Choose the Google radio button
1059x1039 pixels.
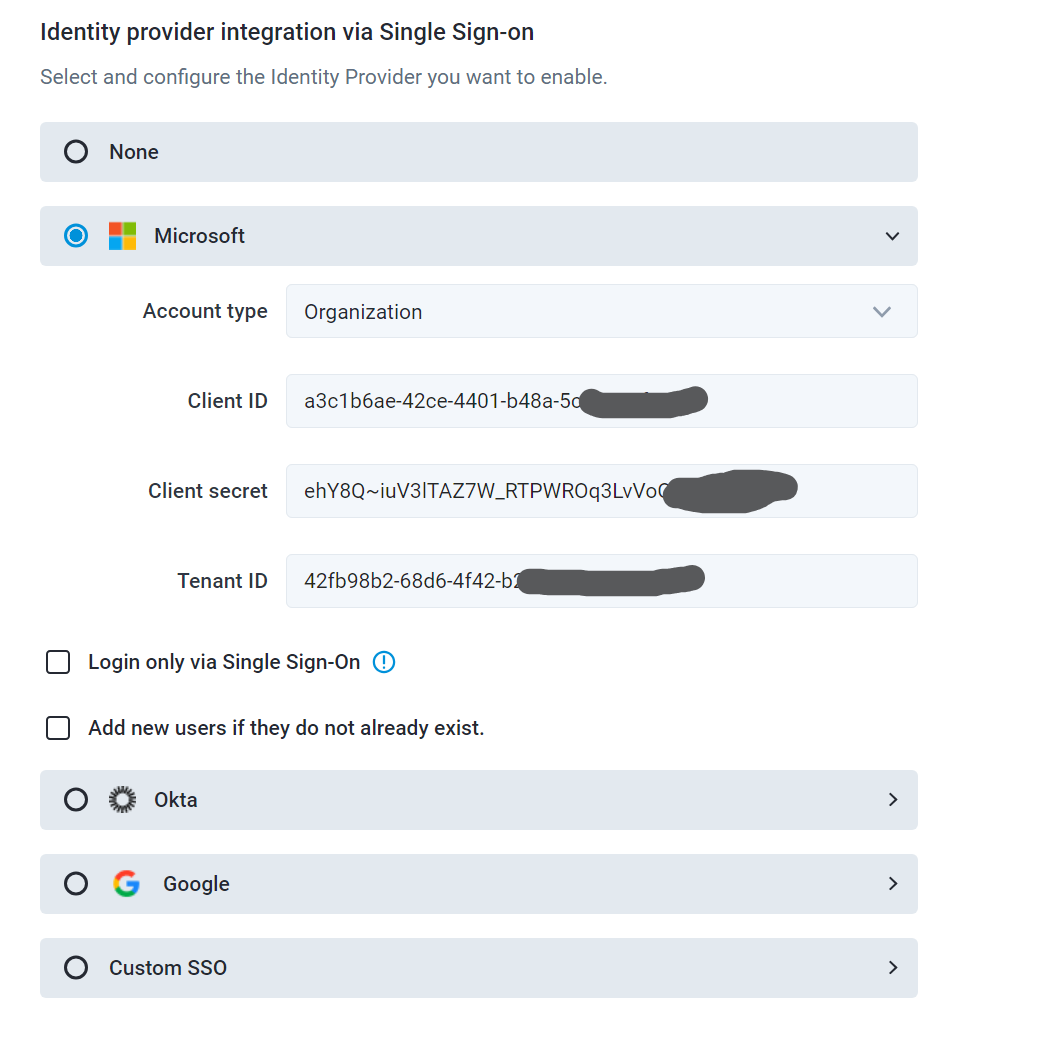click(x=76, y=884)
